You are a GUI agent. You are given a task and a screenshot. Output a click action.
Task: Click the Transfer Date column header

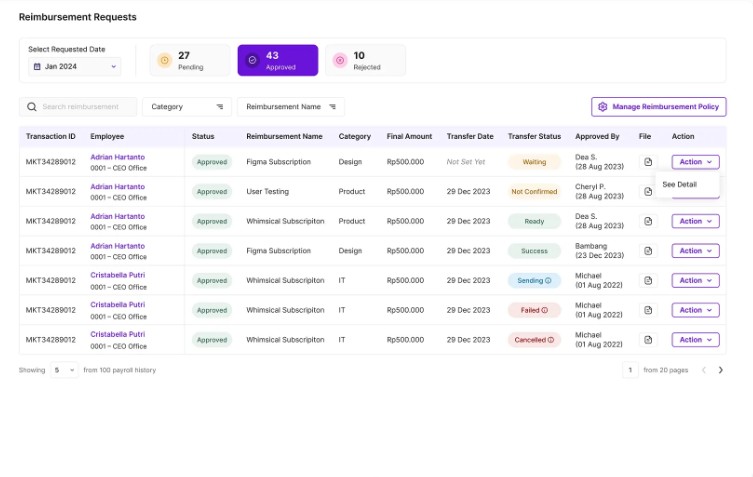[470, 136]
